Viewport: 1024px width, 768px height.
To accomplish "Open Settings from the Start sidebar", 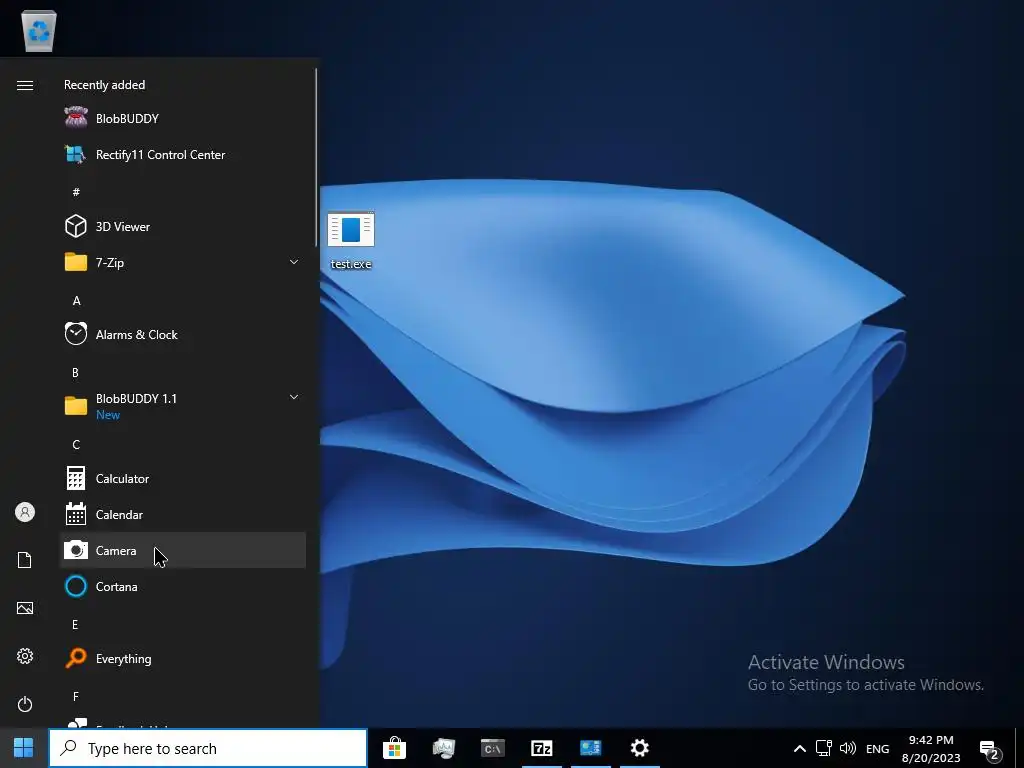I will coord(25,656).
